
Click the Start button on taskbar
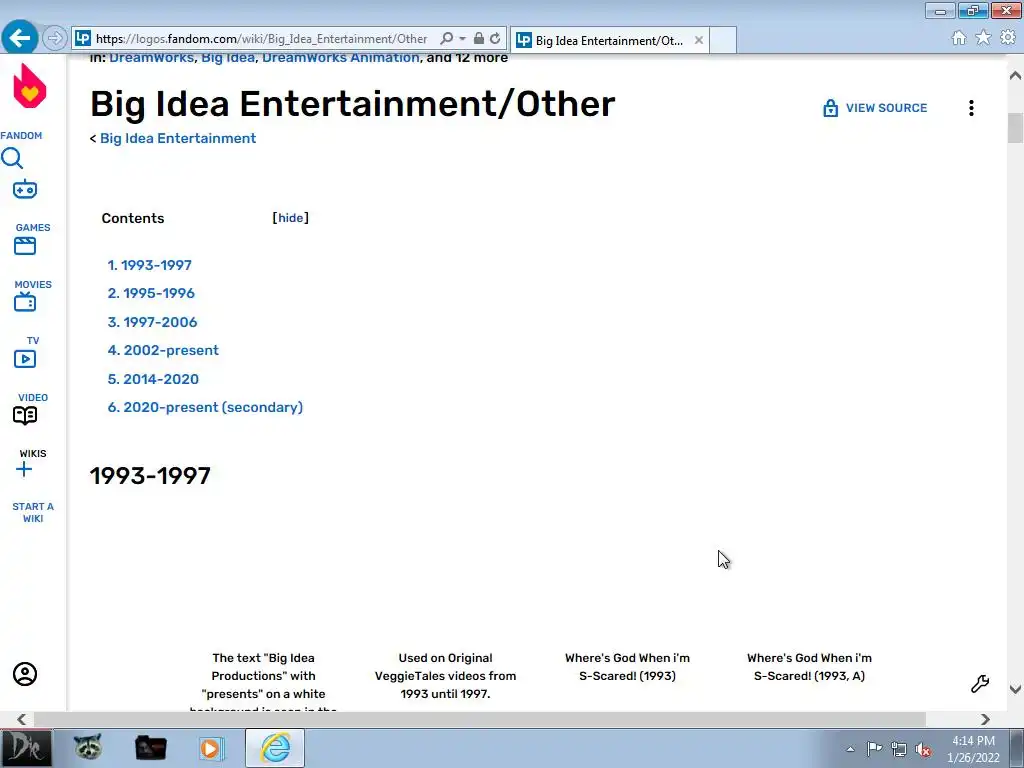click(x=26, y=748)
